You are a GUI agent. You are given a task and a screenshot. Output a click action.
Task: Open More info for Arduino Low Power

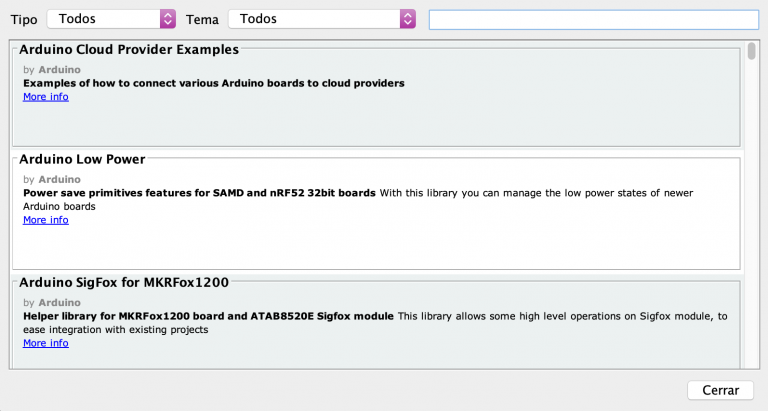point(45,220)
